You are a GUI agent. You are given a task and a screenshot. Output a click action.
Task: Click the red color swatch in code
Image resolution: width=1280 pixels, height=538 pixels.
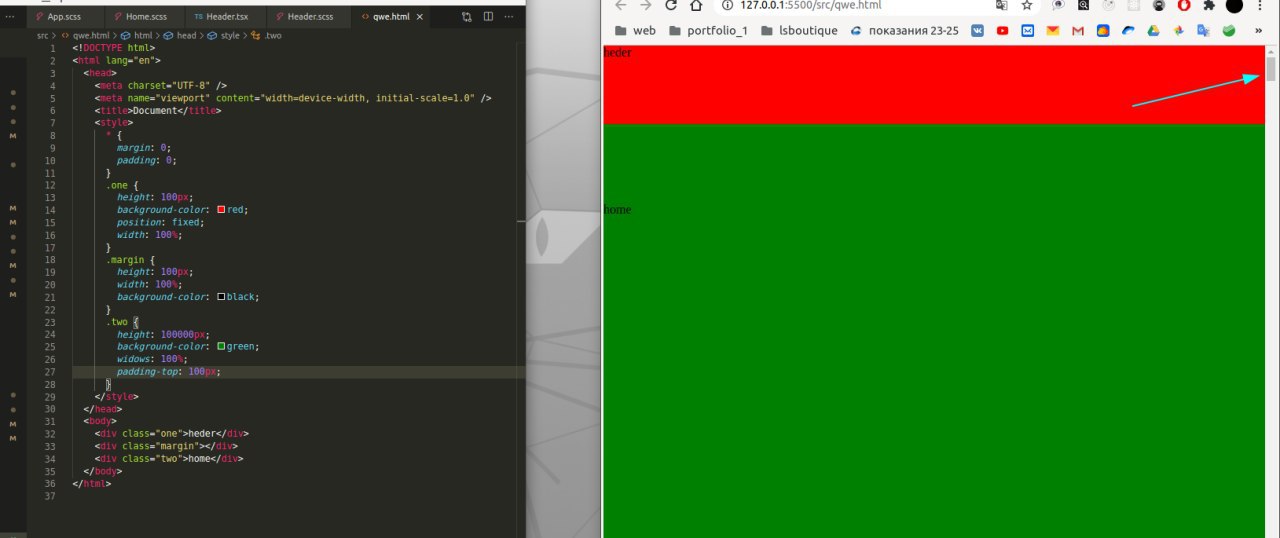(x=221, y=210)
